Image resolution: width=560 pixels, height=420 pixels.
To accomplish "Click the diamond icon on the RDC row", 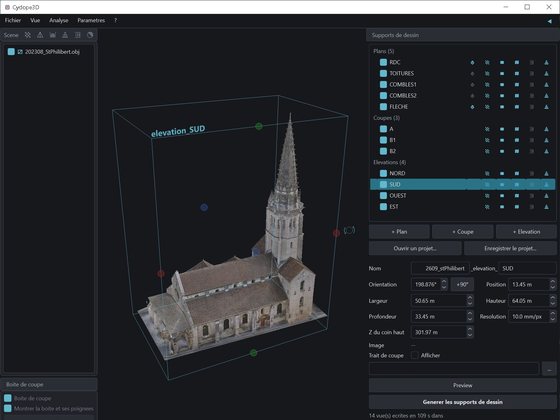I will click(472, 62).
